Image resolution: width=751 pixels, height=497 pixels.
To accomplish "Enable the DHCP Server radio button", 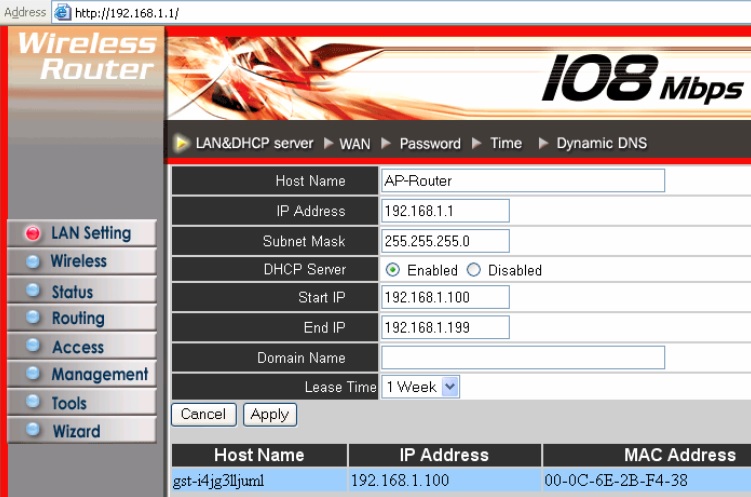I will (x=393, y=270).
